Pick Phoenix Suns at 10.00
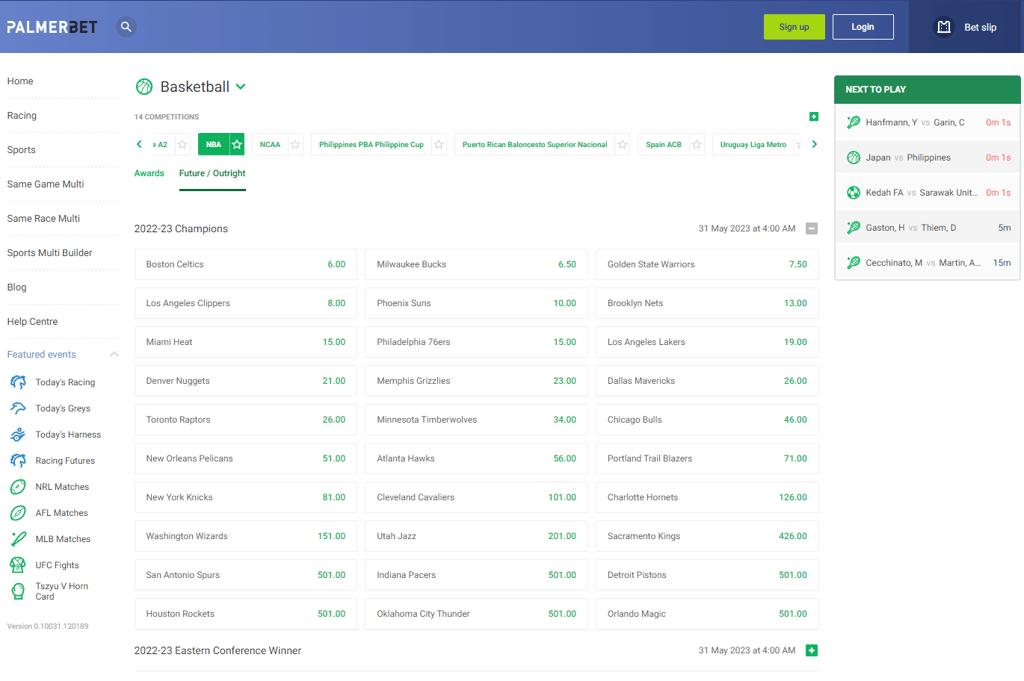1024x681 pixels. [x=476, y=303]
